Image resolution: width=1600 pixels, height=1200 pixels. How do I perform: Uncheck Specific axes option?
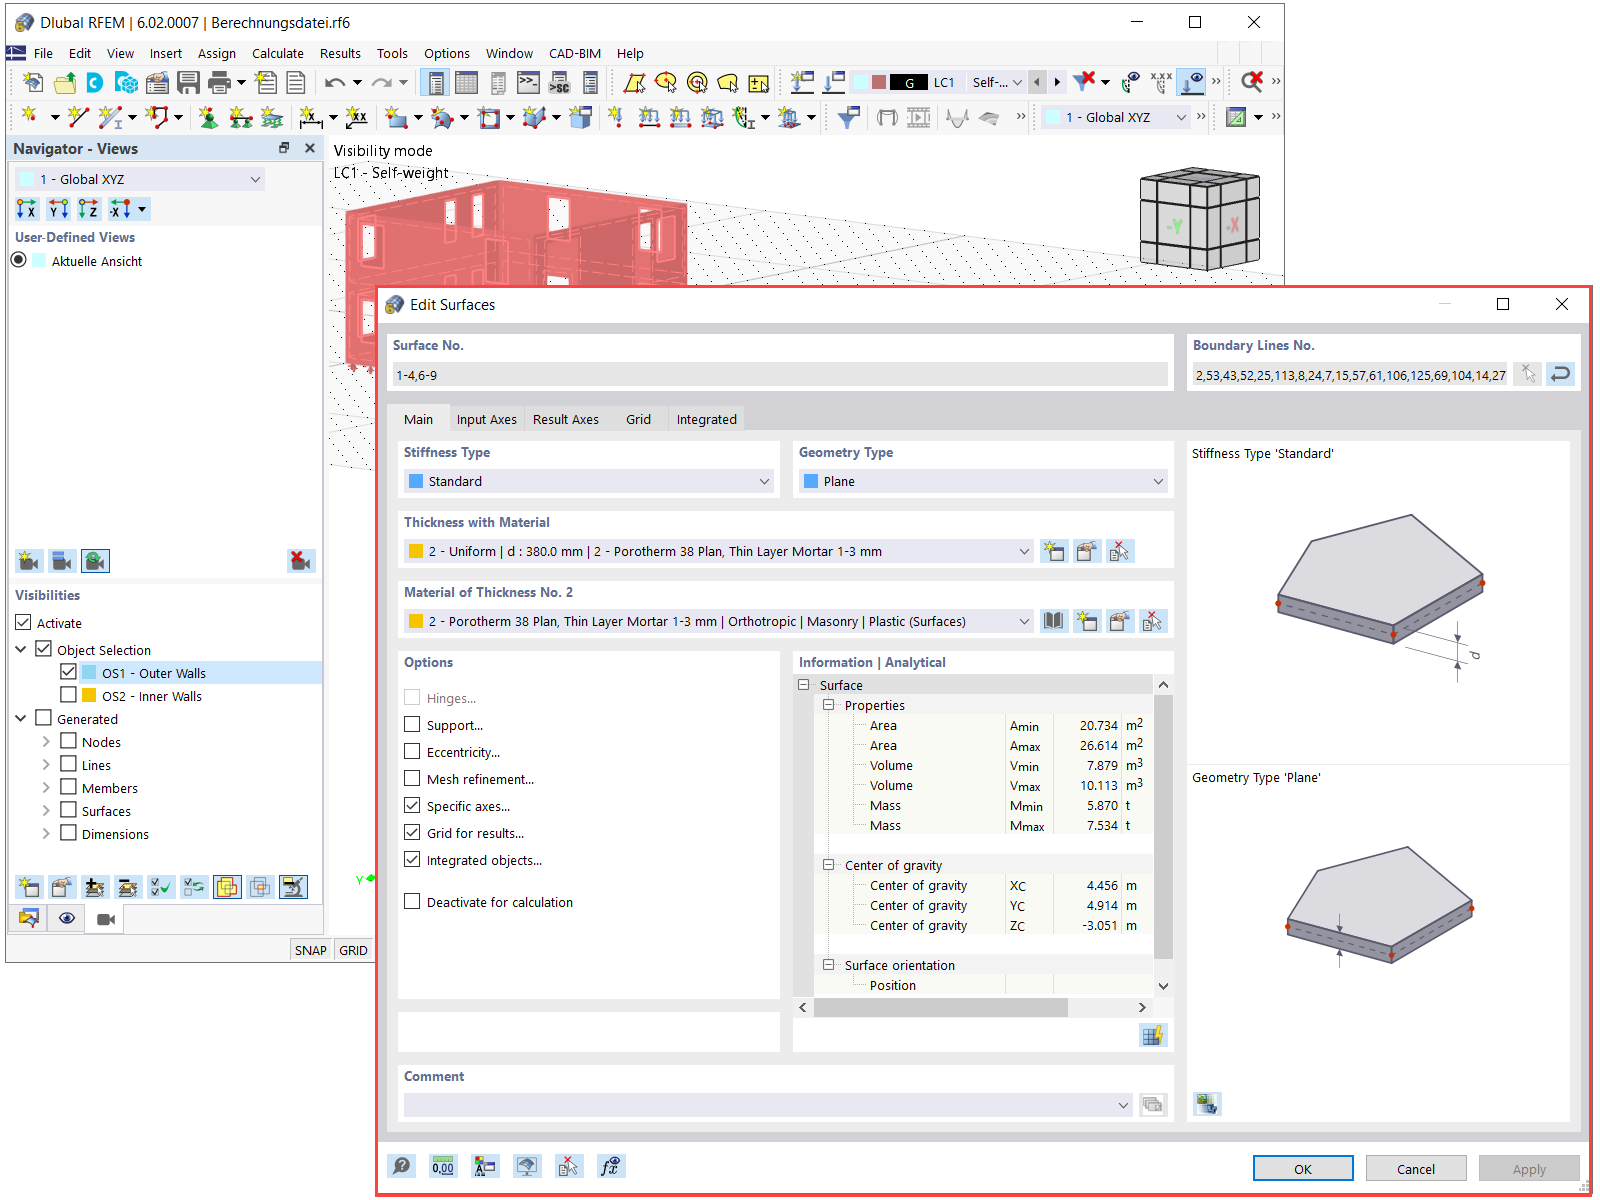(412, 805)
